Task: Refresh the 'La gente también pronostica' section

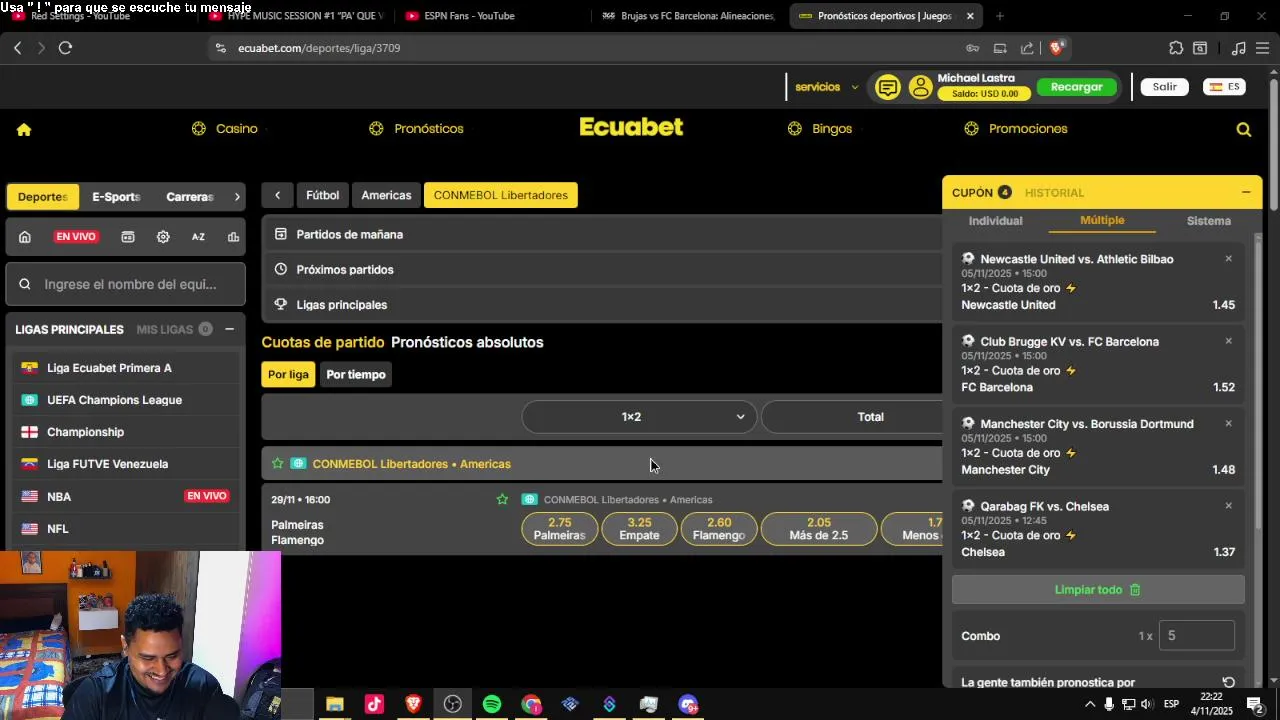Action: [x=1229, y=682]
